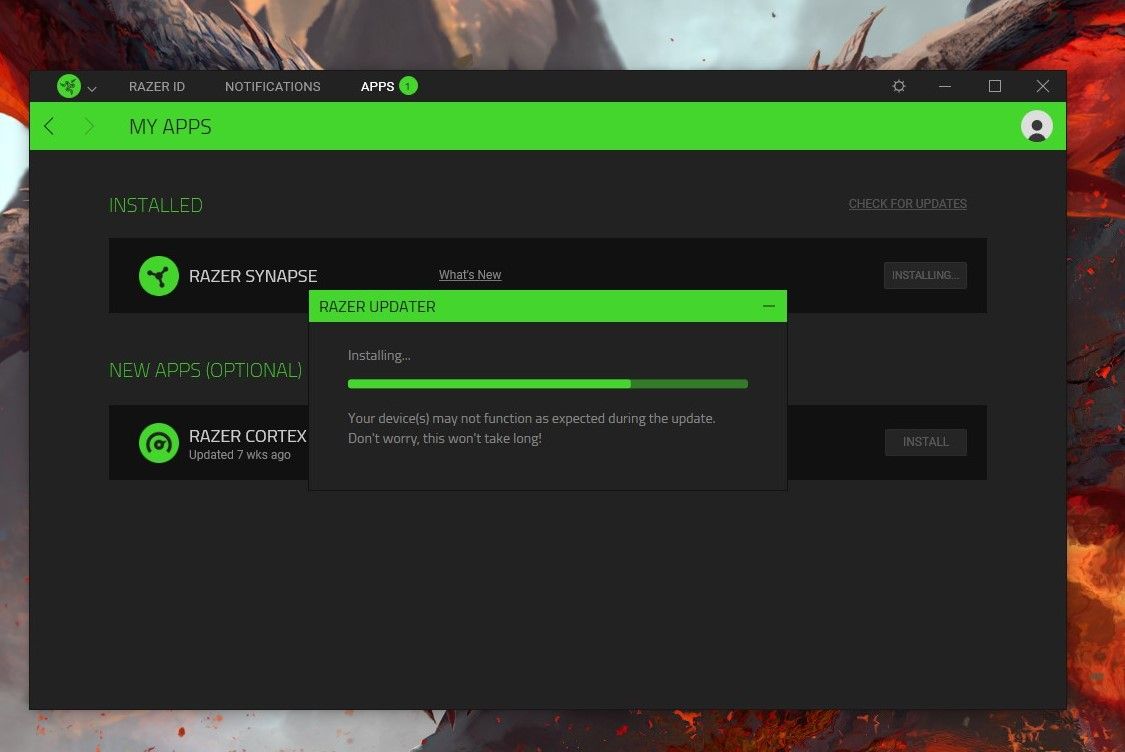Click the installation progress bar
The width and height of the screenshot is (1125, 752).
(547, 384)
